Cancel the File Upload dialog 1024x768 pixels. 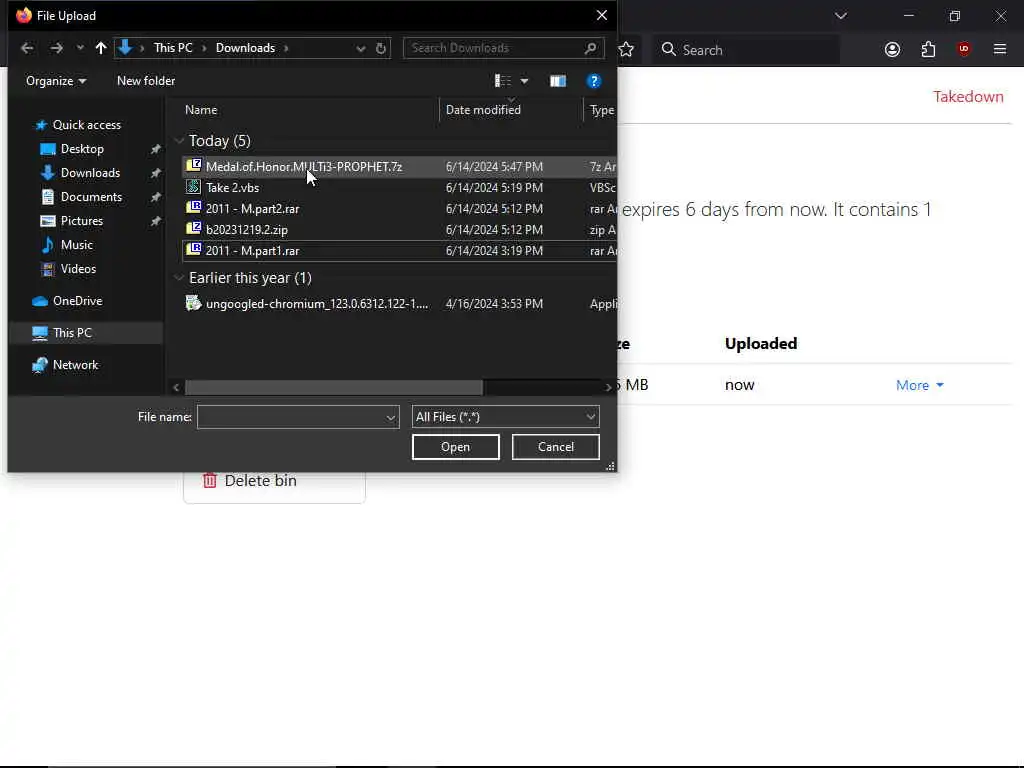pyautogui.click(x=556, y=447)
